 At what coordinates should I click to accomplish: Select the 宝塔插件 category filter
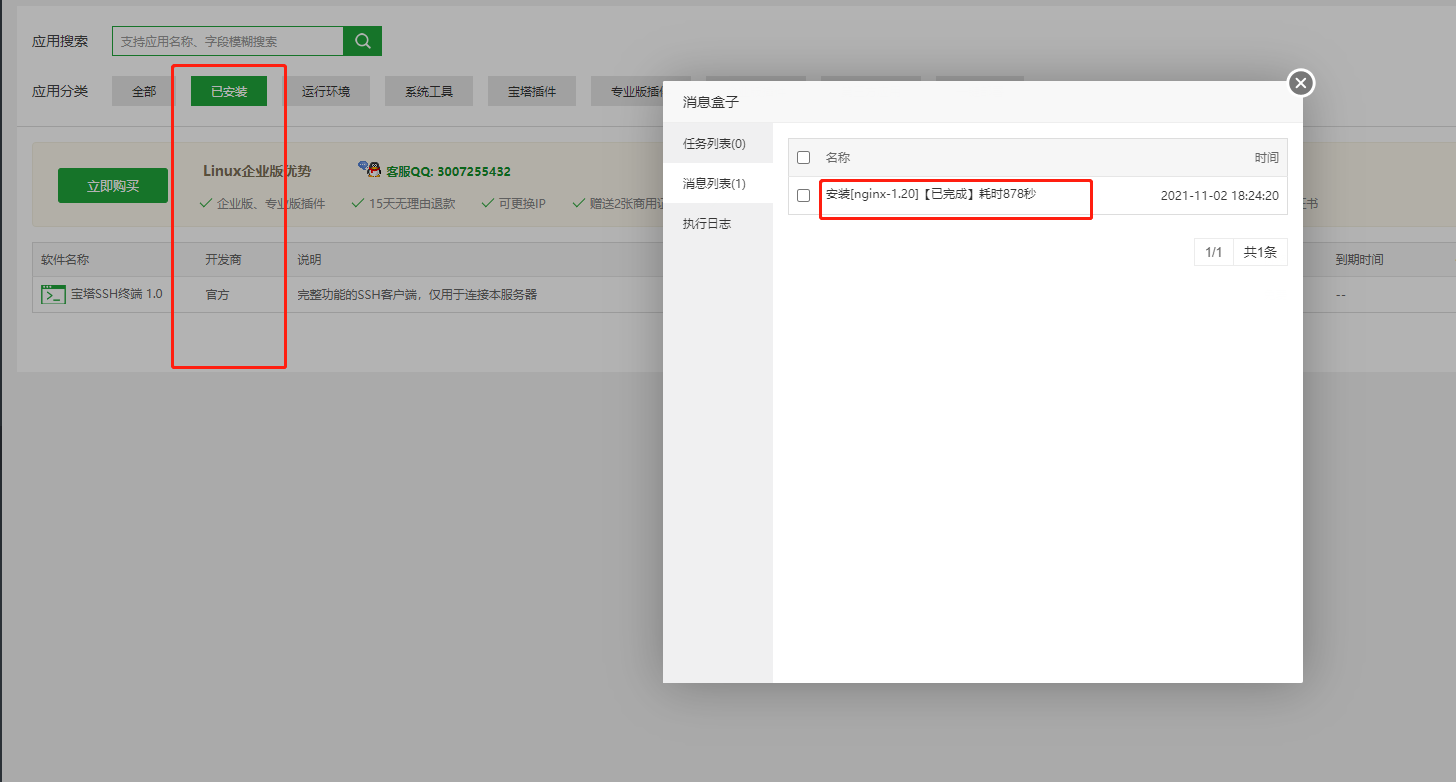pyautogui.click(x=532, y=91)
